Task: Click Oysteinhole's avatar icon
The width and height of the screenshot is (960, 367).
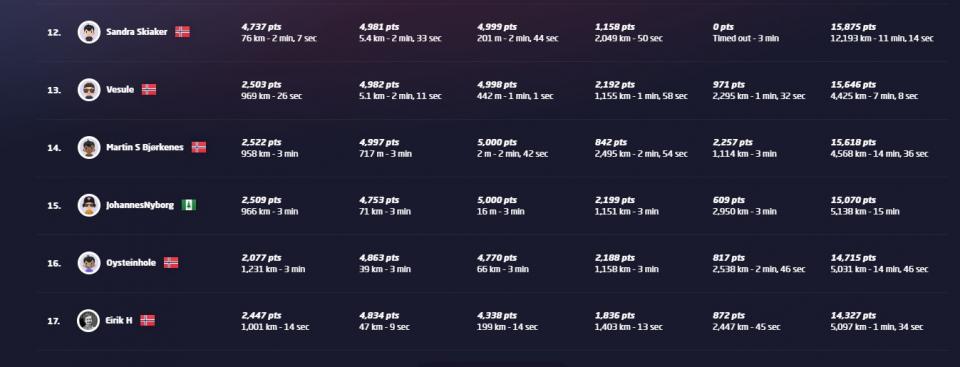Action: pos(89,263)
